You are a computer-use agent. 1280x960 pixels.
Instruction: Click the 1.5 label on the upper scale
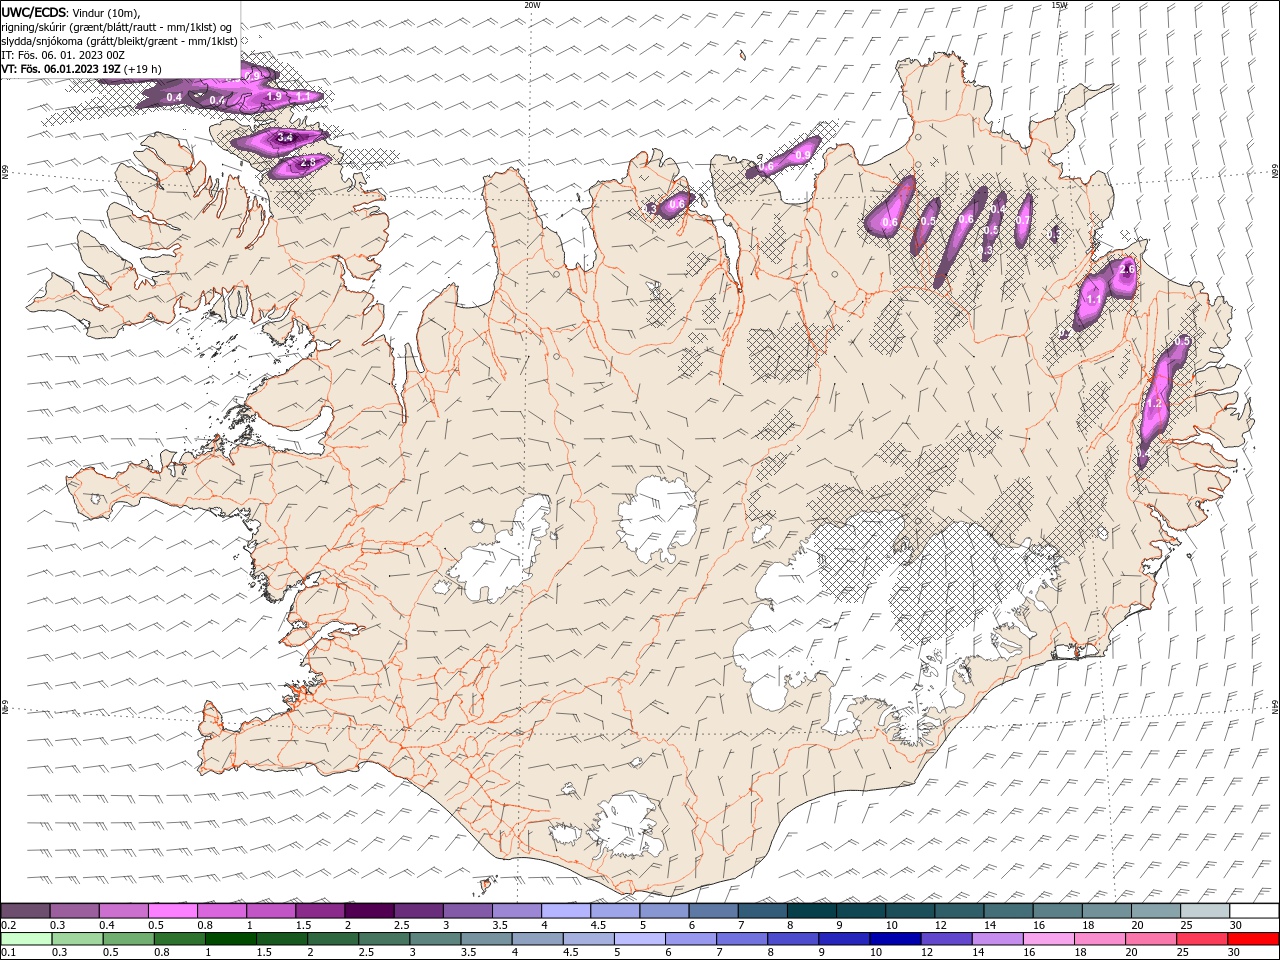(303, 924)
